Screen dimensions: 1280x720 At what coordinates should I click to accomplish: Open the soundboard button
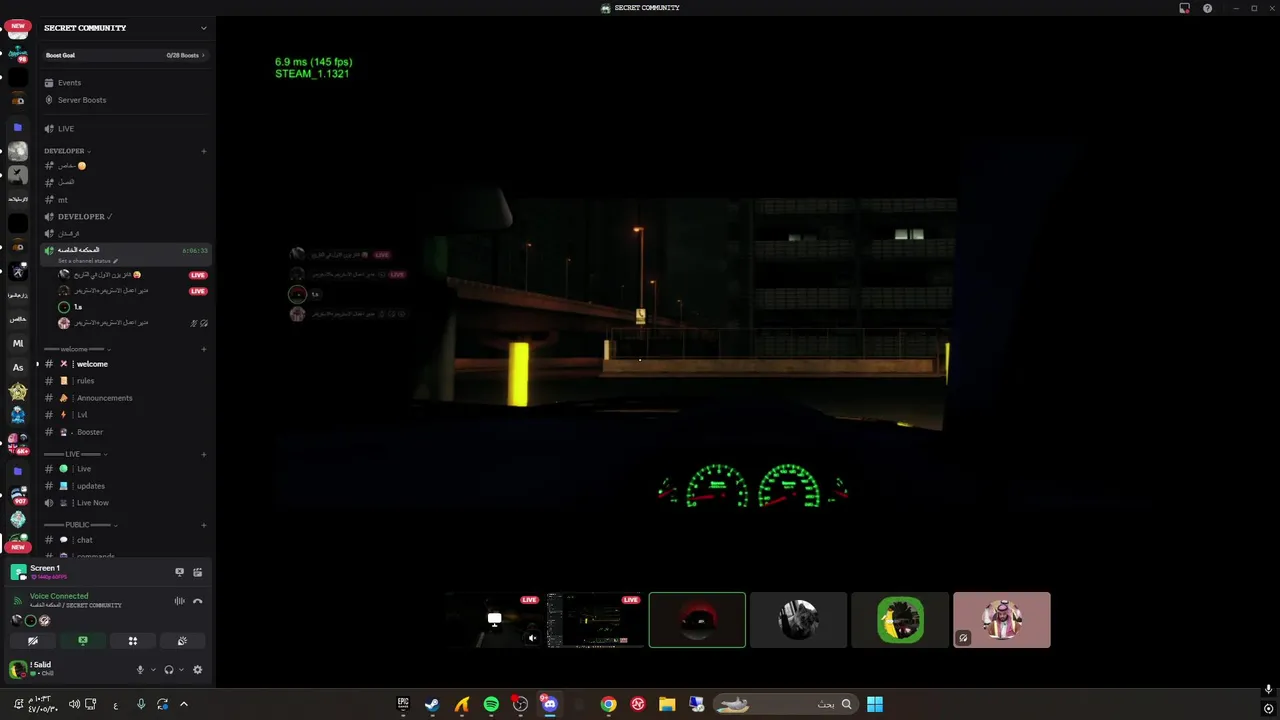[x=182, y=641]
